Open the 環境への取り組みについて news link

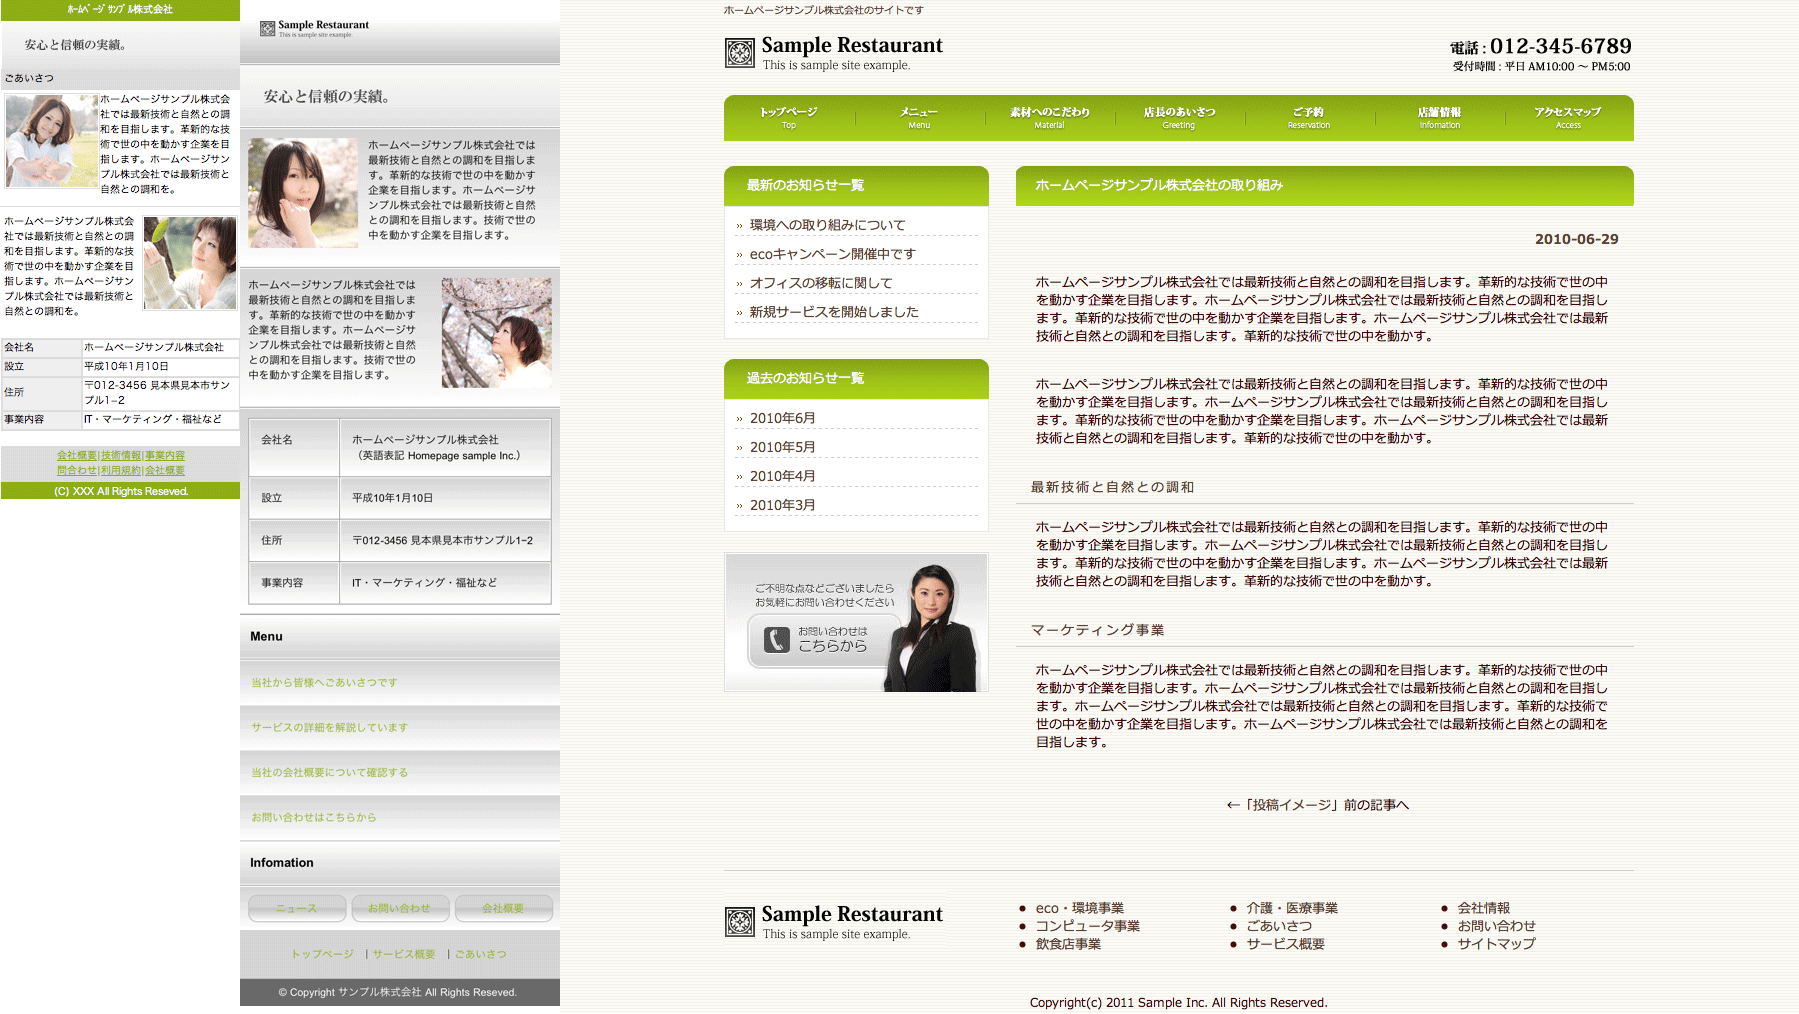tap(827, 225)
